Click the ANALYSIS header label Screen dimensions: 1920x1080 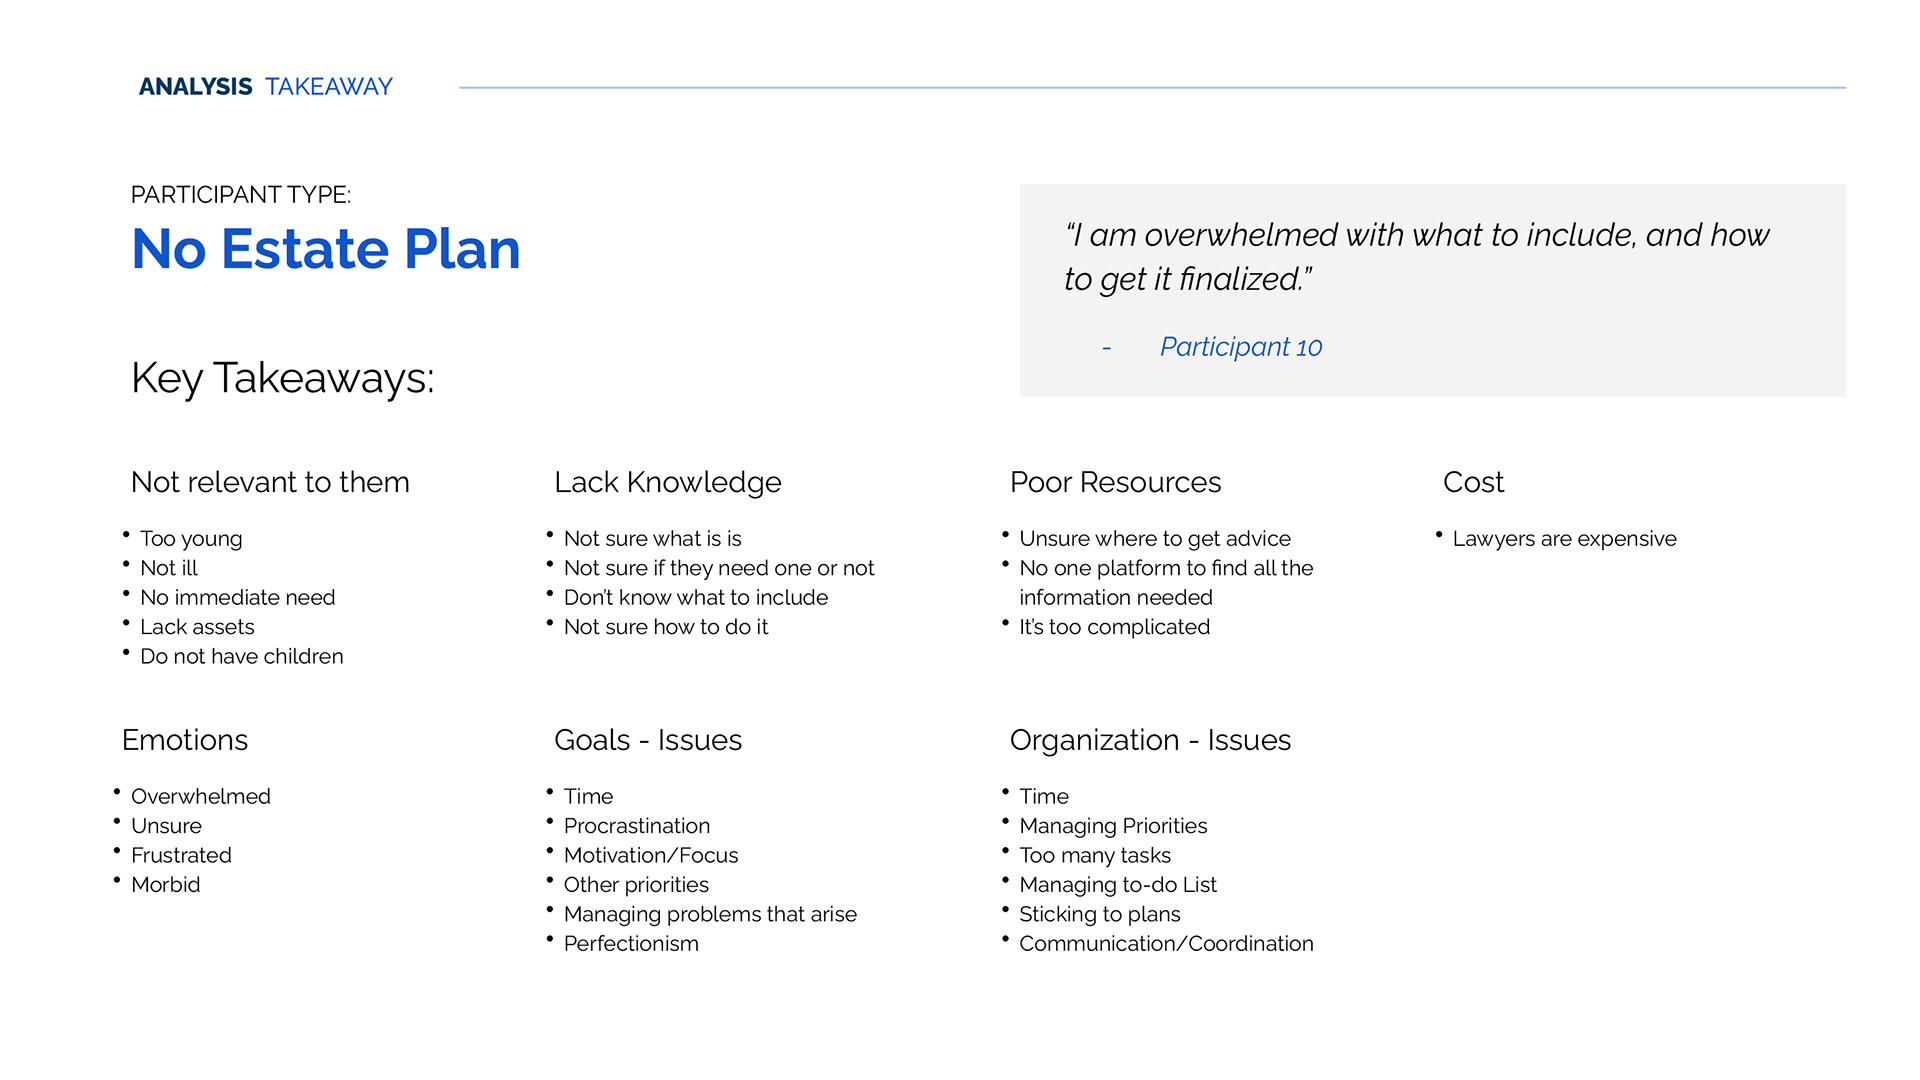click(x=195, y=87)
